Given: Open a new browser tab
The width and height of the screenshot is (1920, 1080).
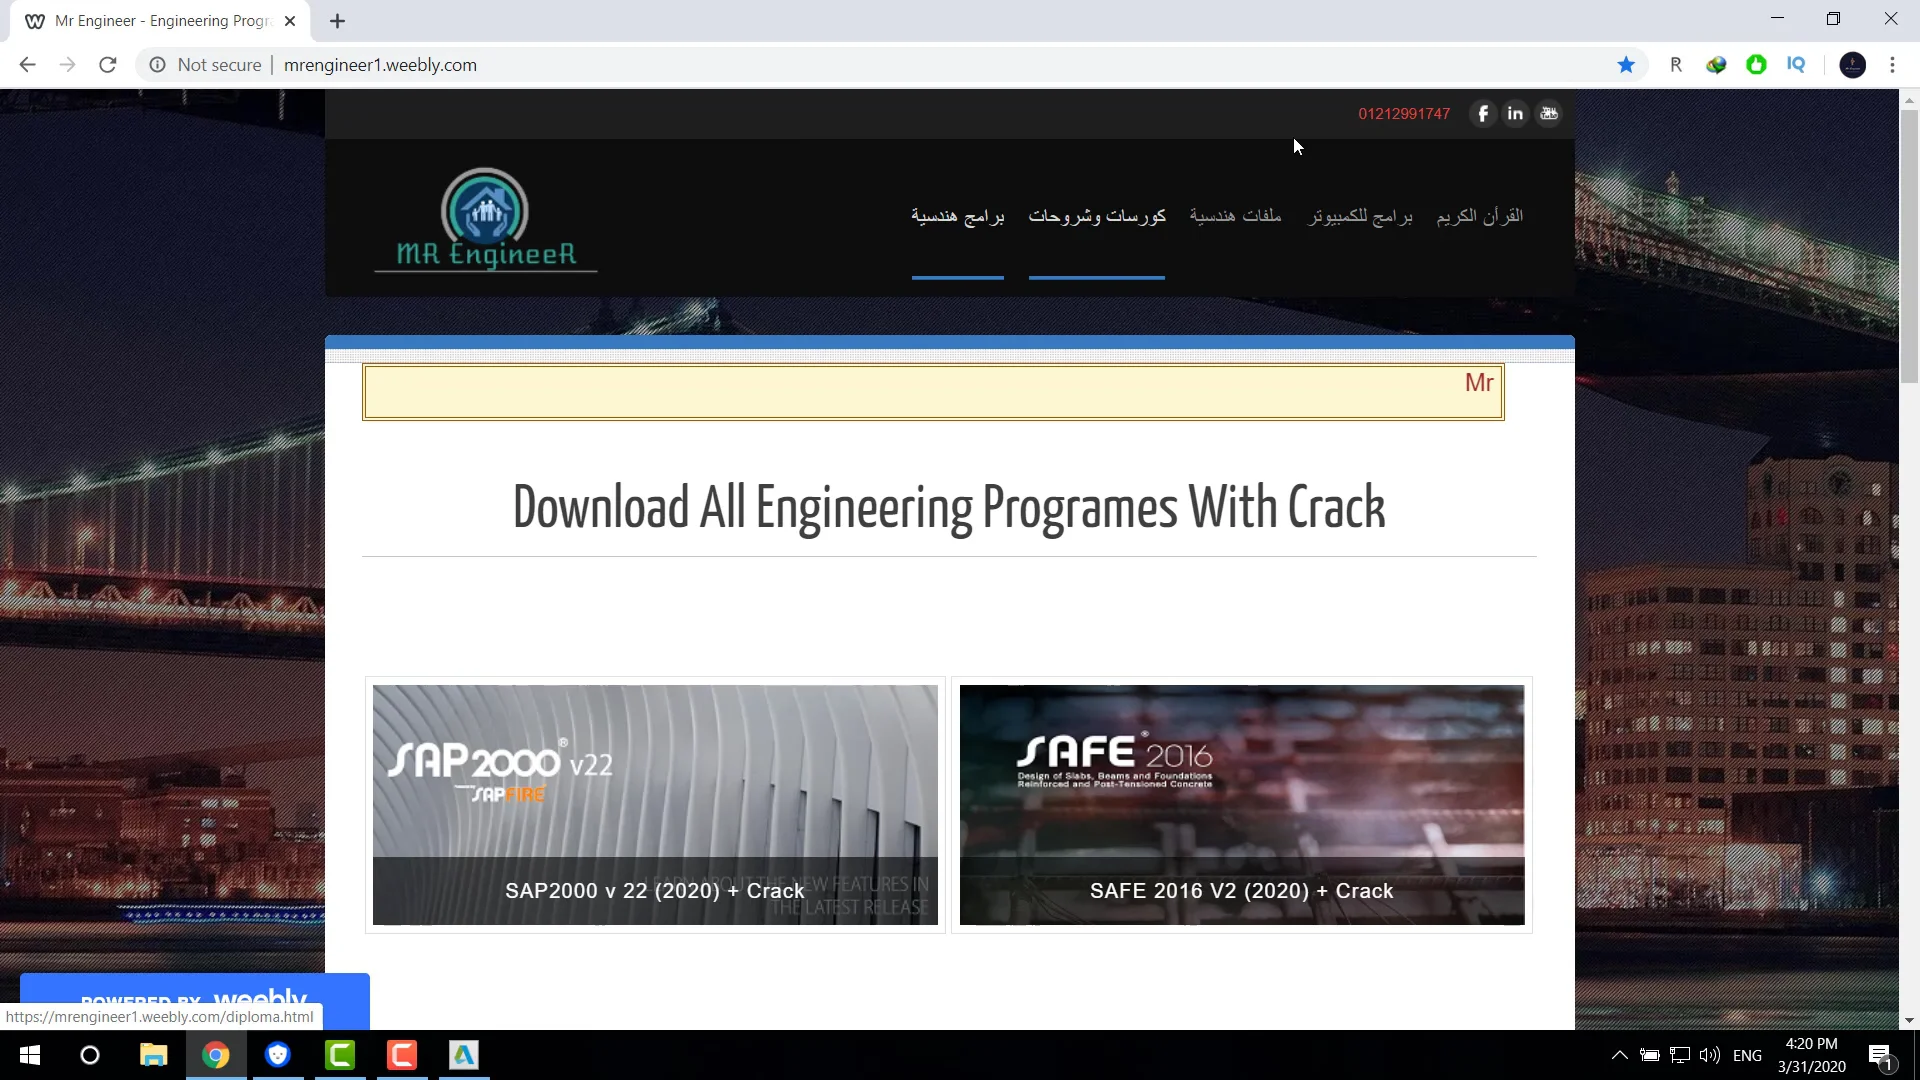Looking at the screenshot, I should pyautogui.click(x=338, y=21).
